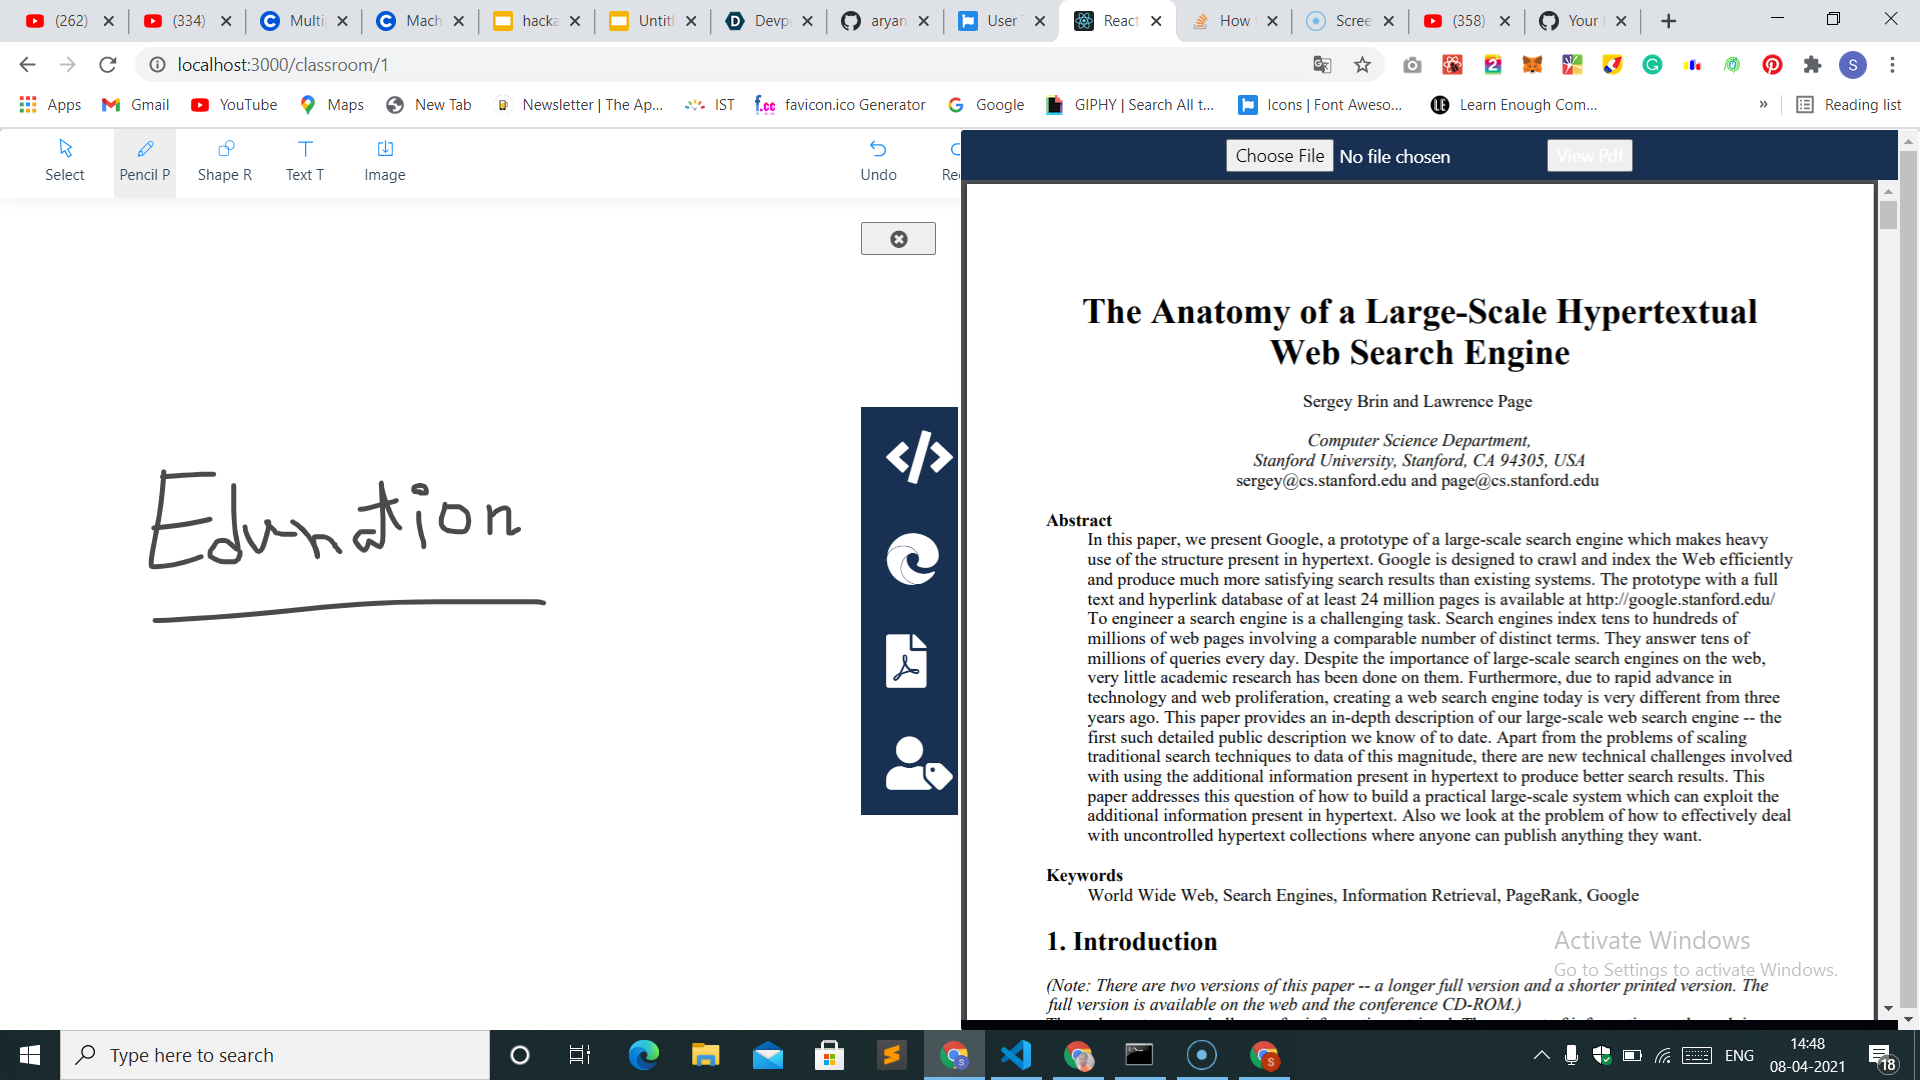Click the user tag sidebar icon

pos(917,765)
